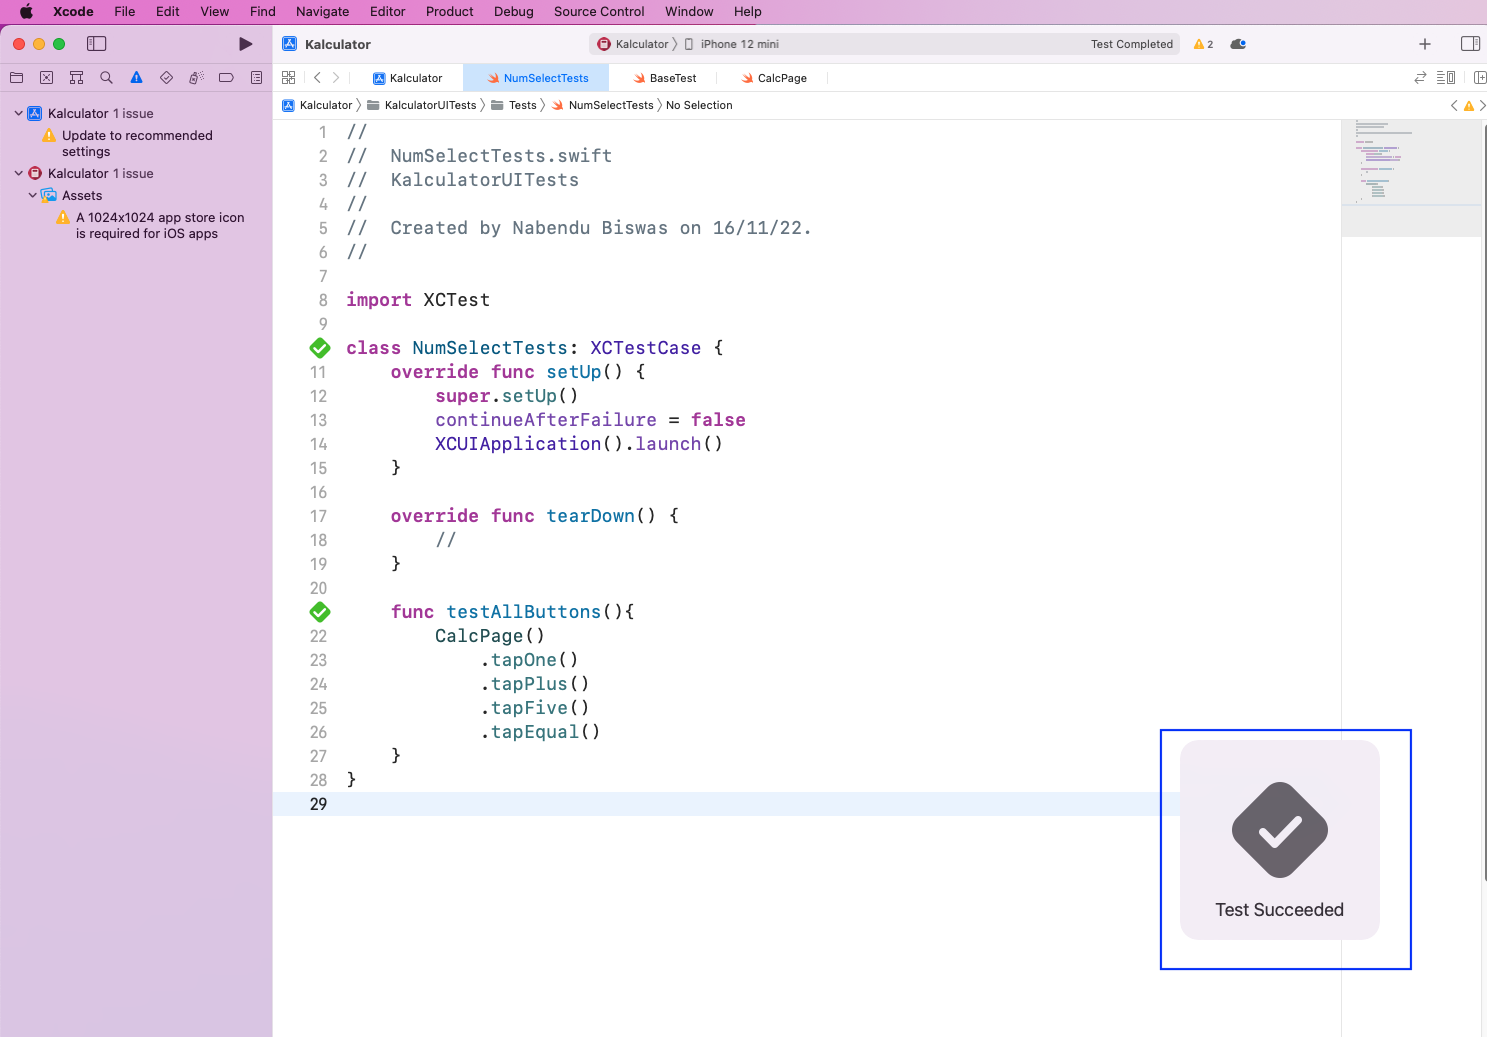Open the project navigator folder icon
Viewport: 1487px width, 1037px height.
pyautogui.click(x=17, y=78)
